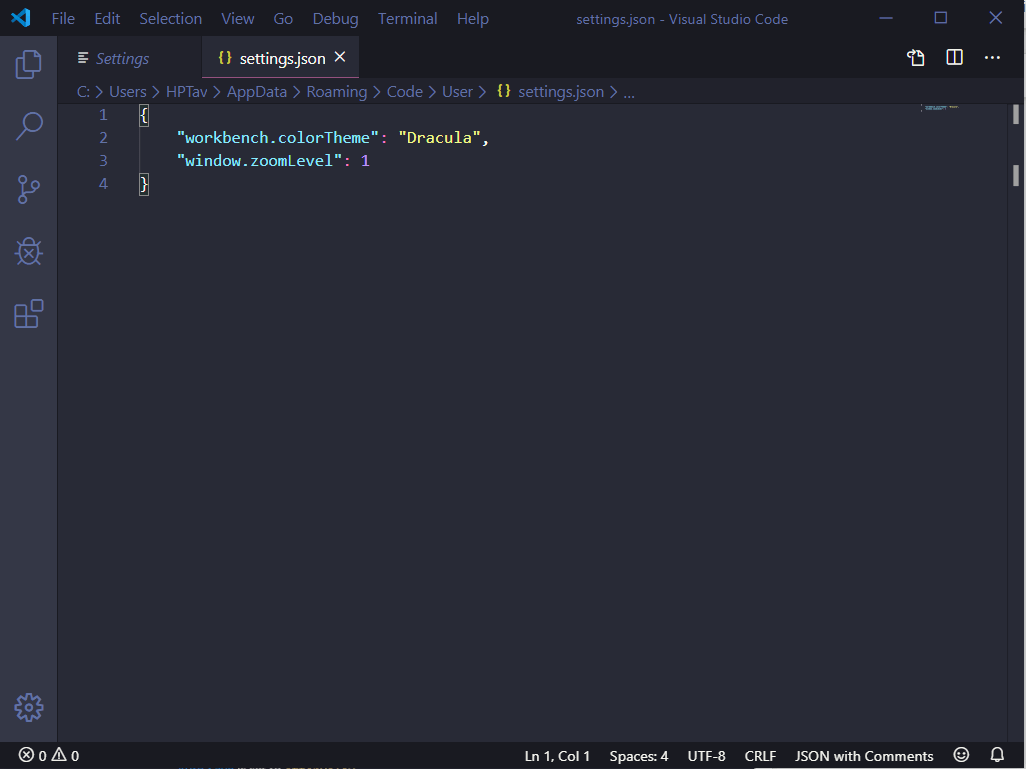This screenshot has width=1026, height=769.
Task: Click the warnings count in status bar
Action: [x=65, y=755]
